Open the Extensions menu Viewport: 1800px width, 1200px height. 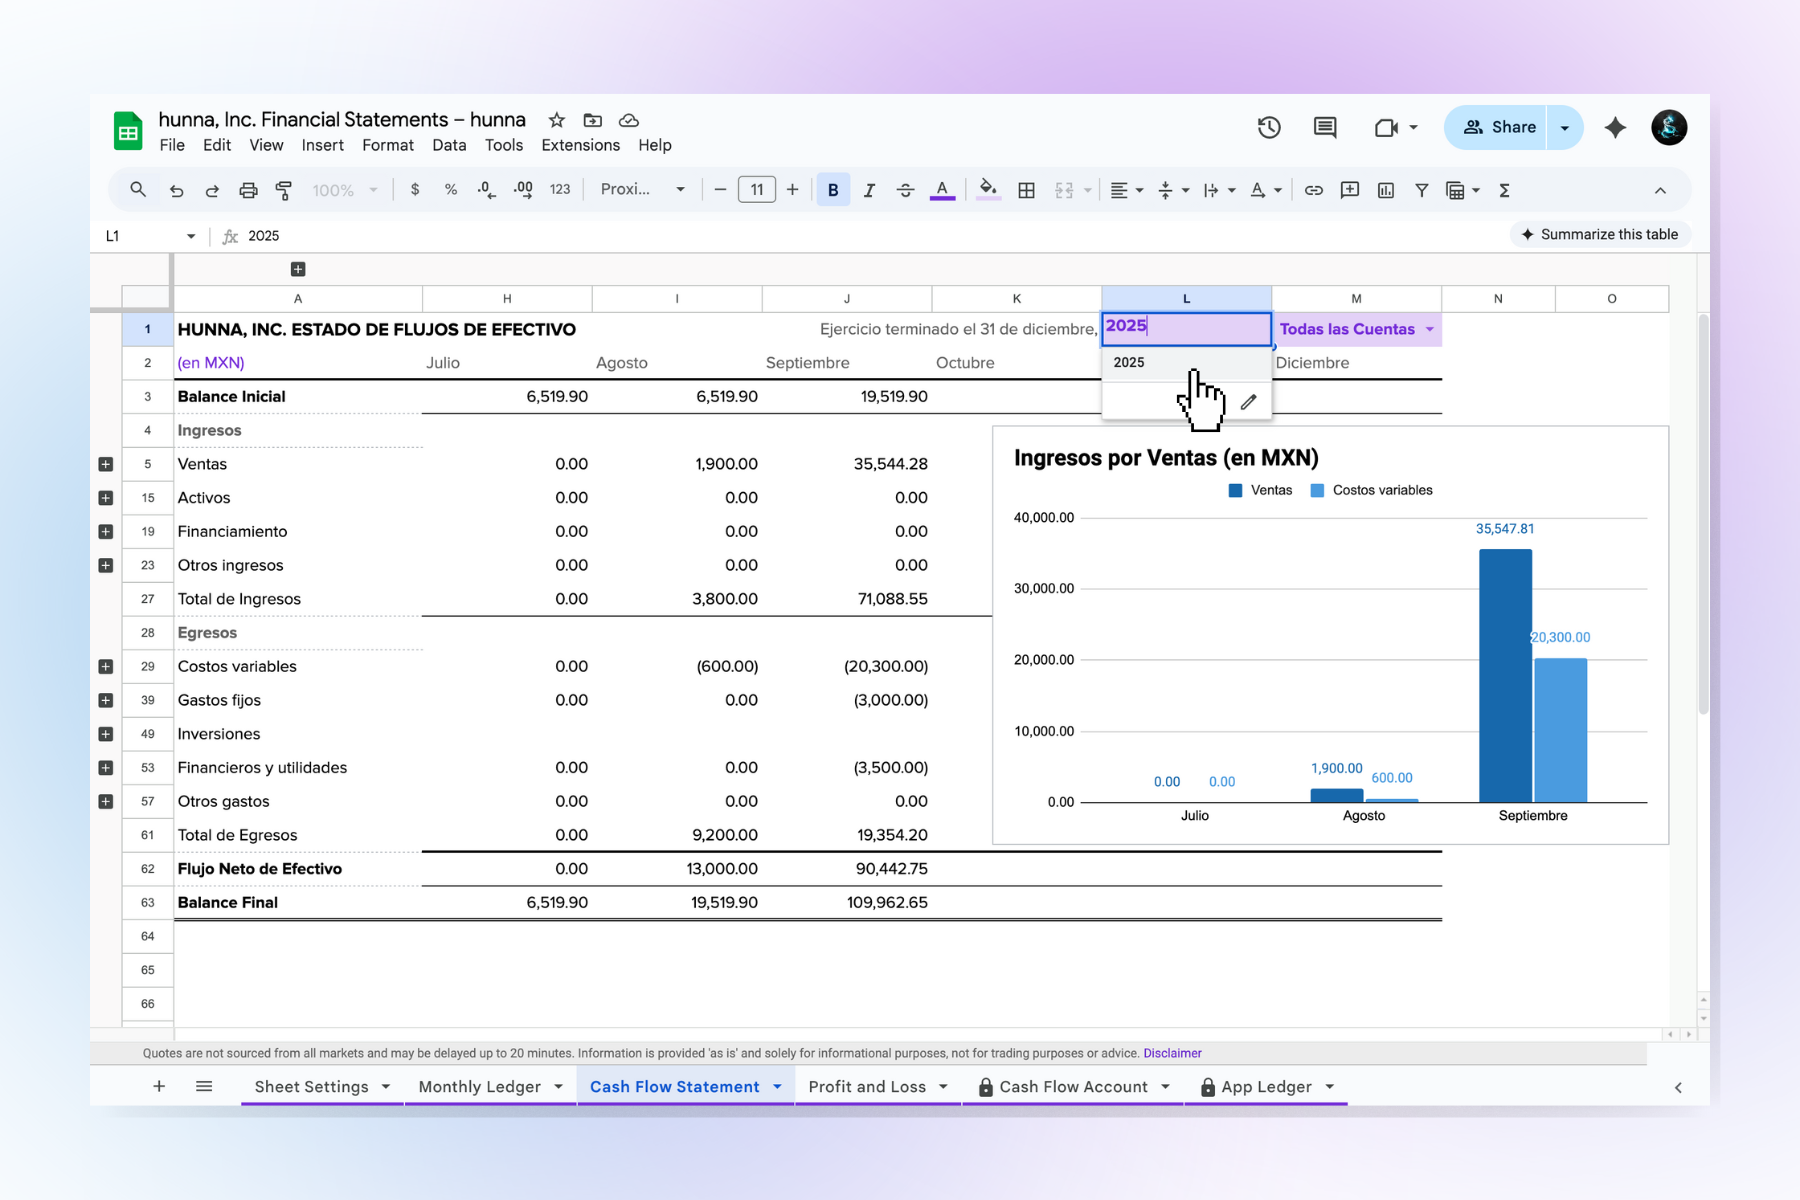pos(580,145)
